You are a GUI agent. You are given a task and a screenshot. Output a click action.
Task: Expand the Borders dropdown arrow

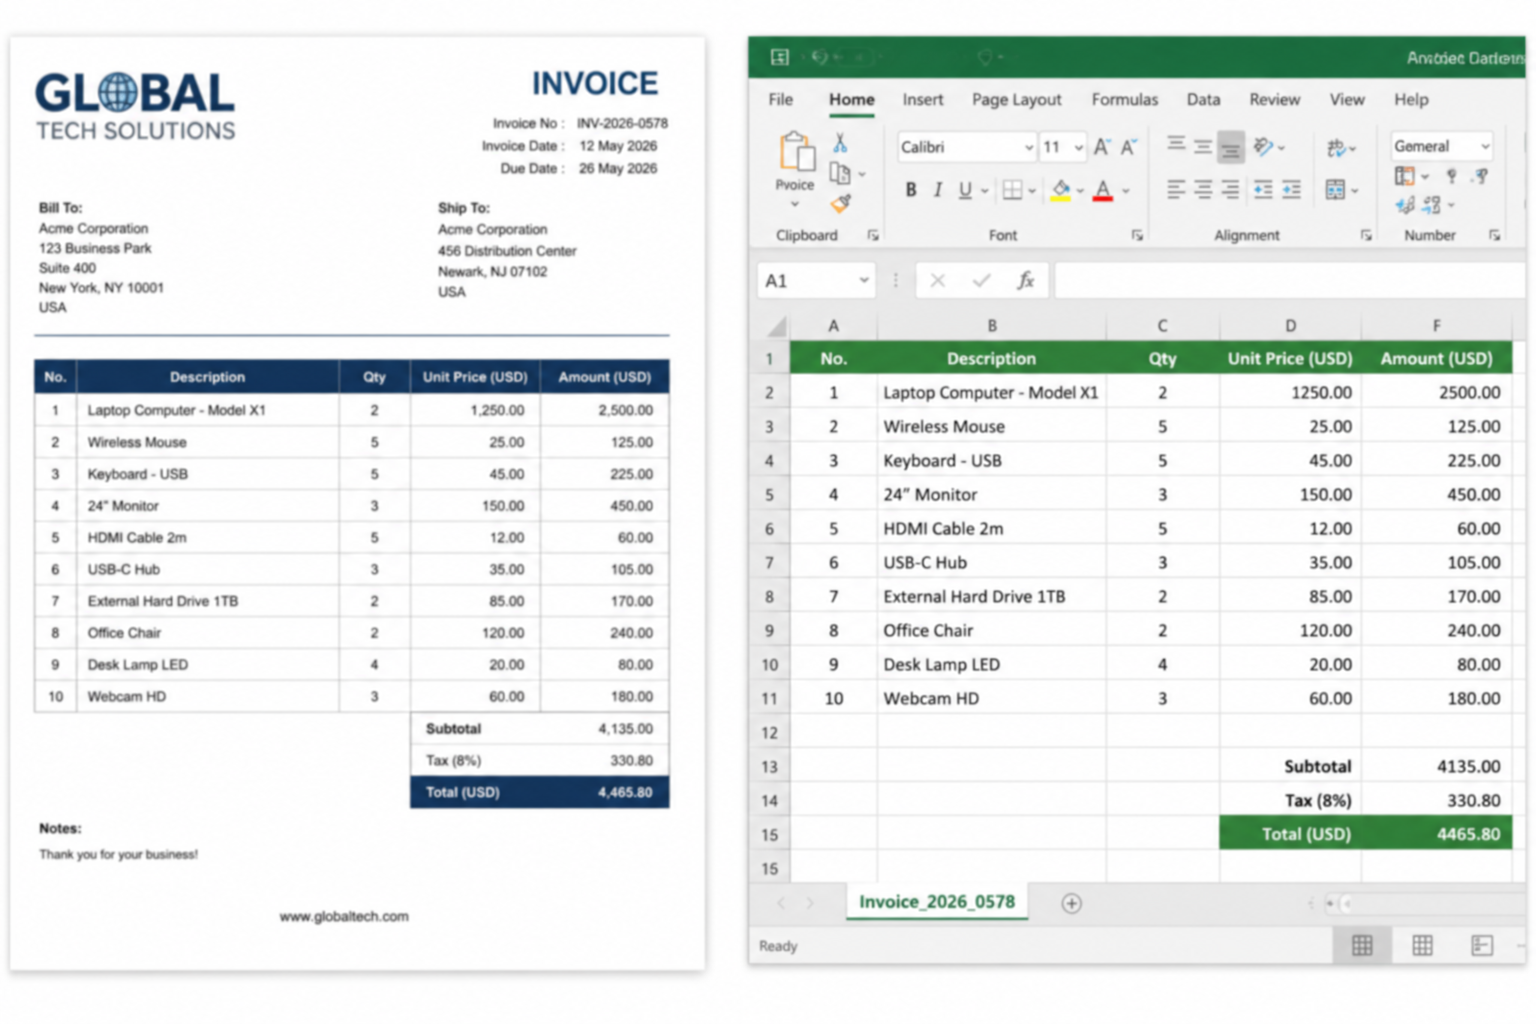coord(1032,191)
